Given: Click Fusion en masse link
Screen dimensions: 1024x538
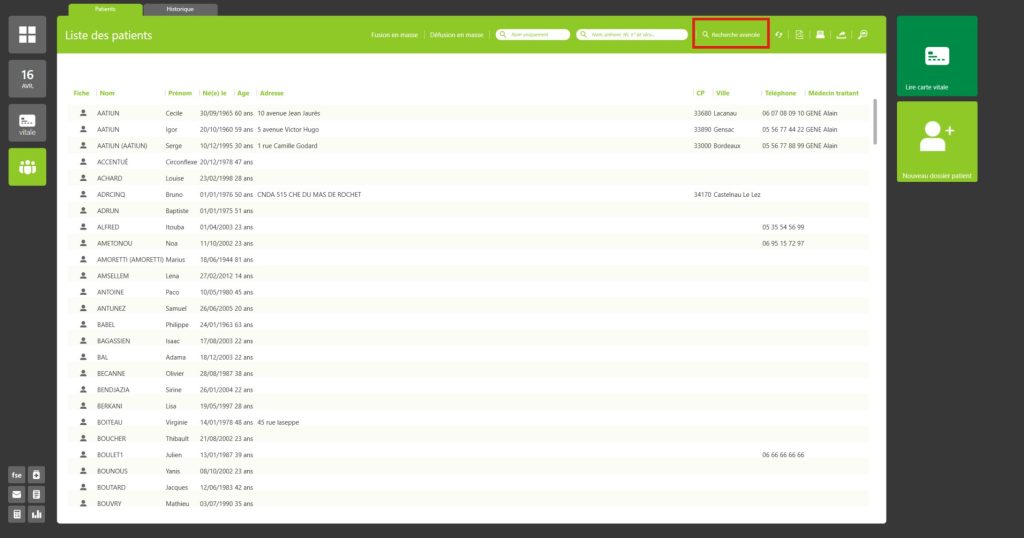Looking at the screenshot, I should [394, 35].
